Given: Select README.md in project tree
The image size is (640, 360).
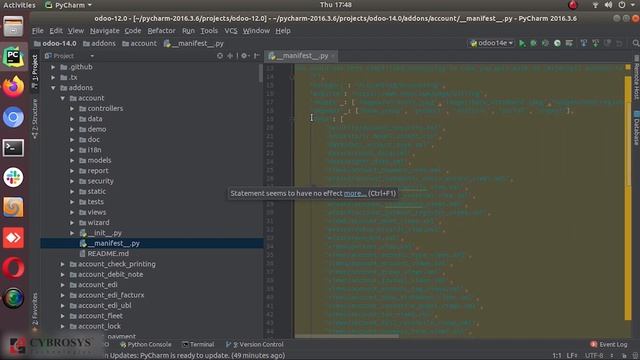Looking at the screenshot, I should click(108, 253).
